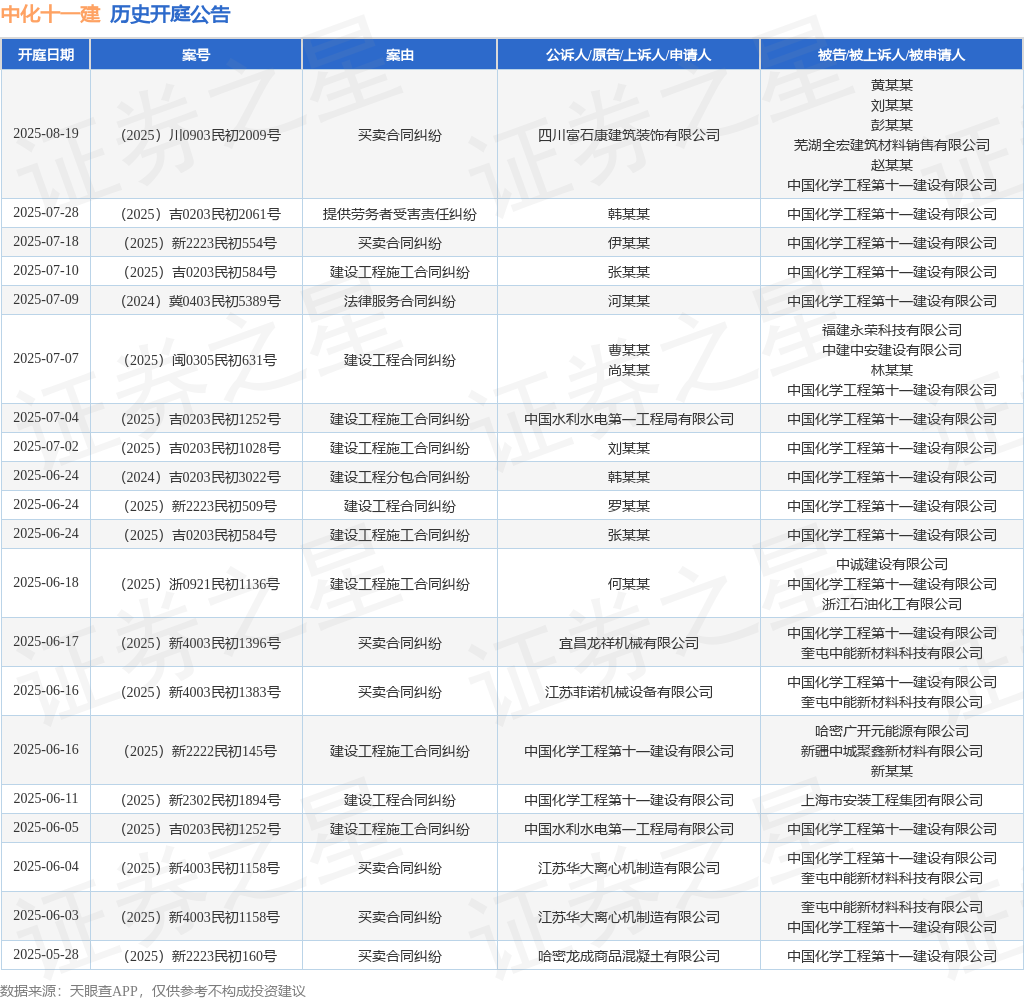1024x1000 pixels.
Task: Select case number (2025)新2302民初1894号
Action: tap(200, 800)
